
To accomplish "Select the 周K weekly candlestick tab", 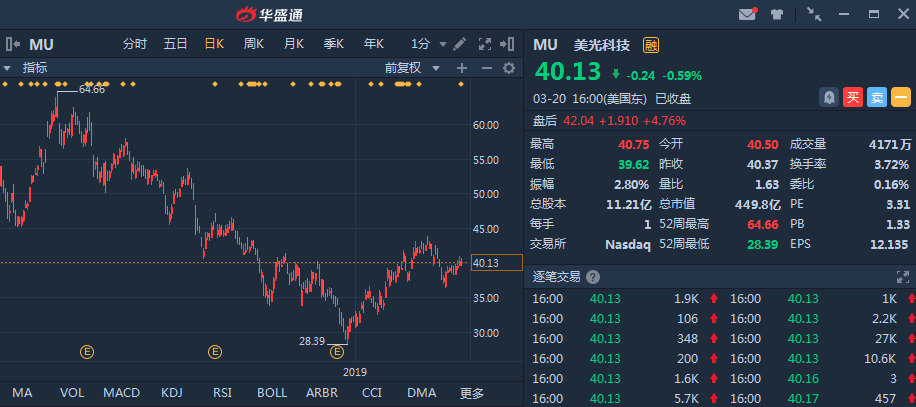I will tap(254, 44).
